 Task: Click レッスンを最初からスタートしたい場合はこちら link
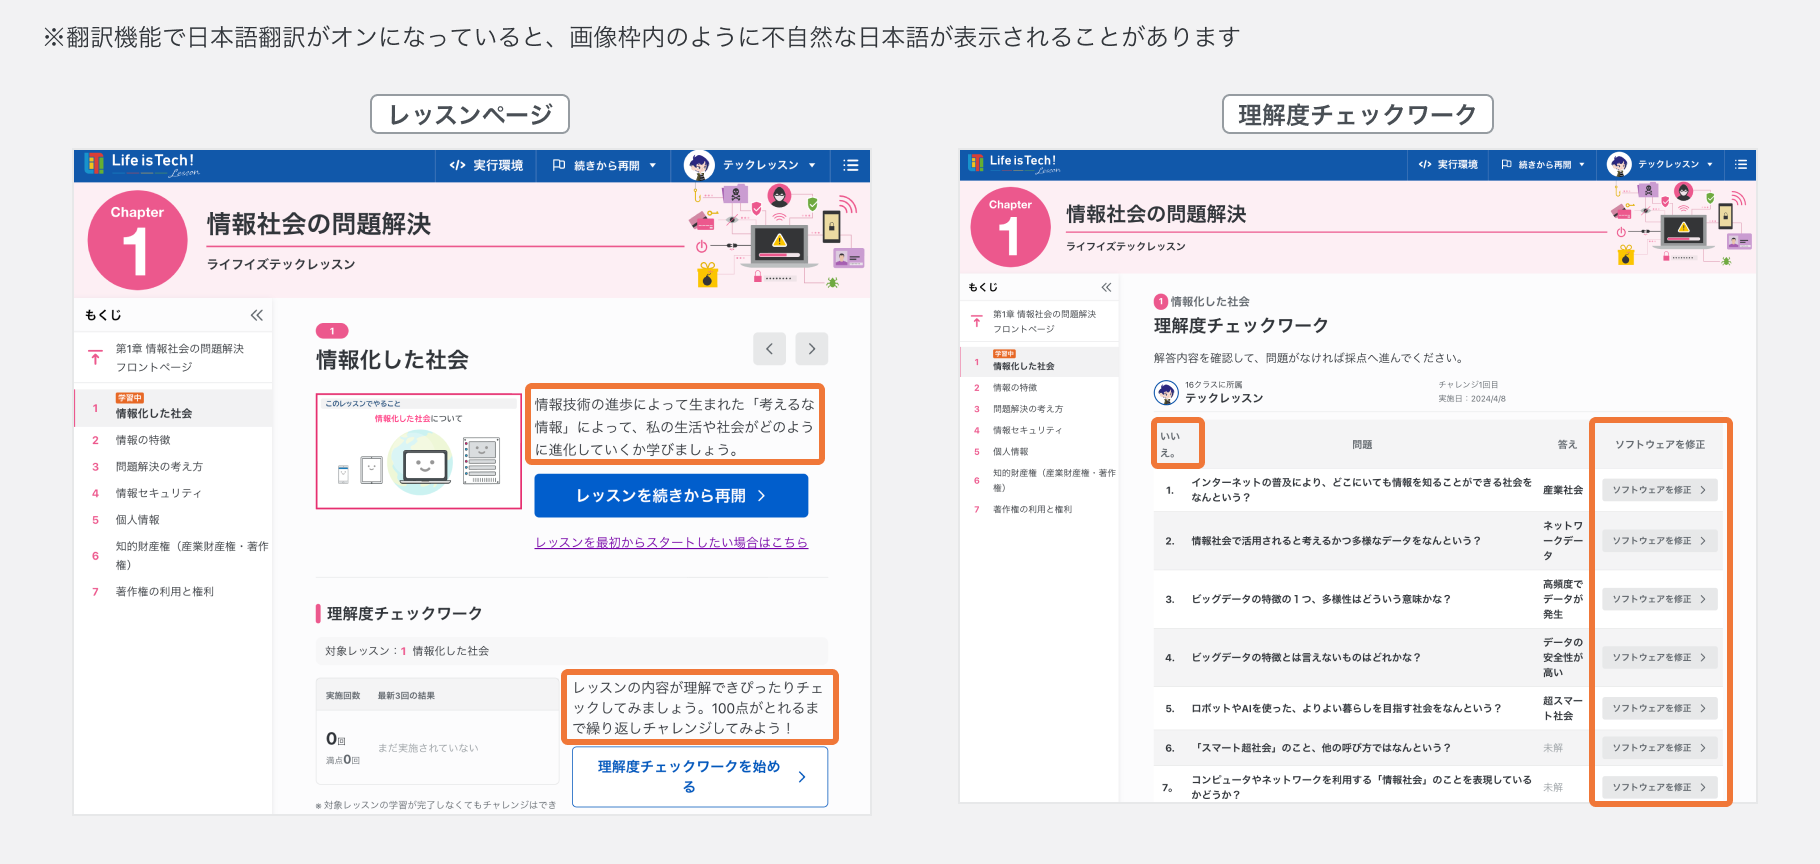[x=671, y=543]
